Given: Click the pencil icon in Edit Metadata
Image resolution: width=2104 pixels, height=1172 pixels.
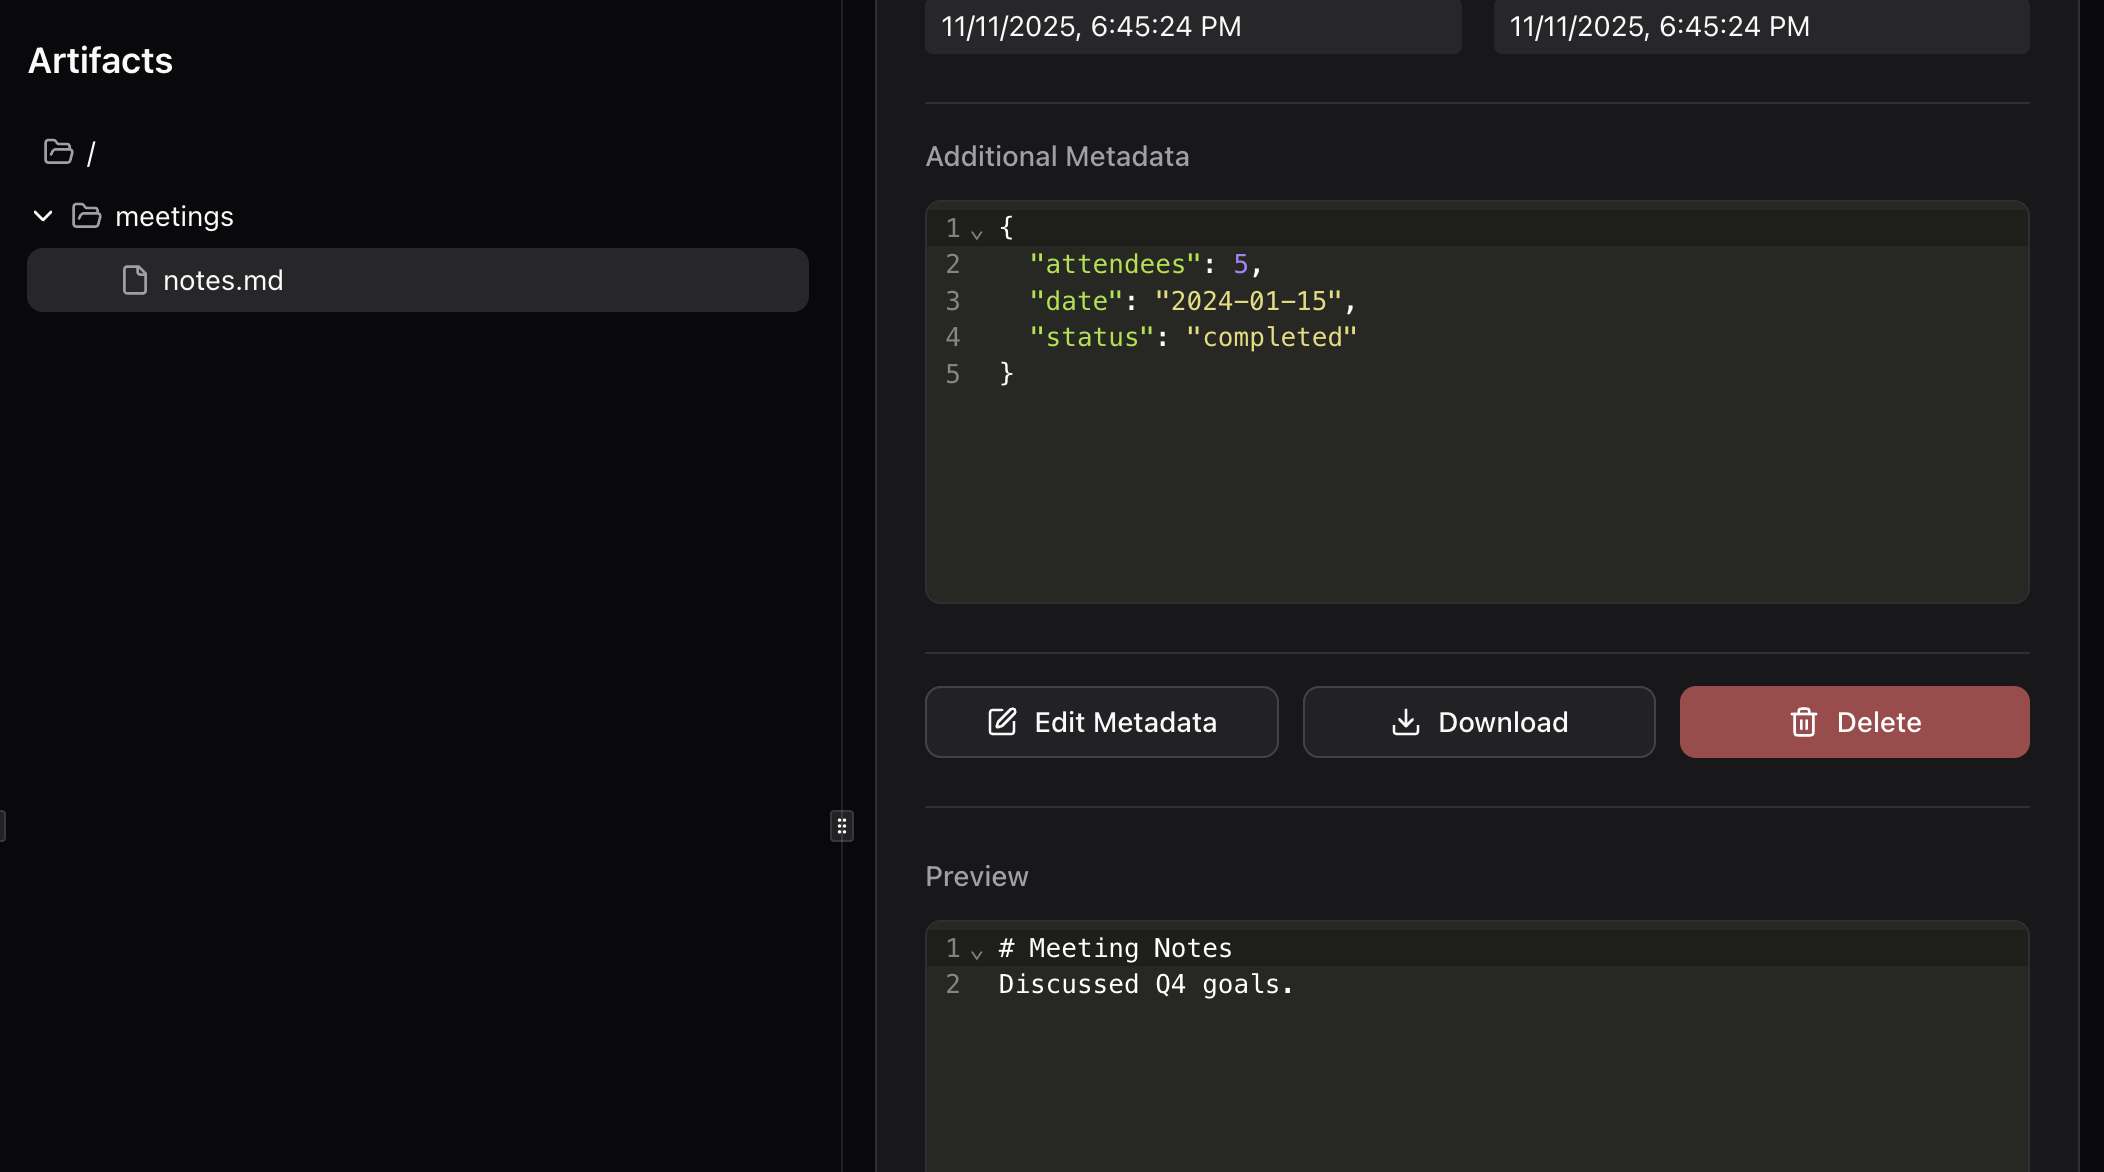Looking at the screenshot, I should (1002, 722).
